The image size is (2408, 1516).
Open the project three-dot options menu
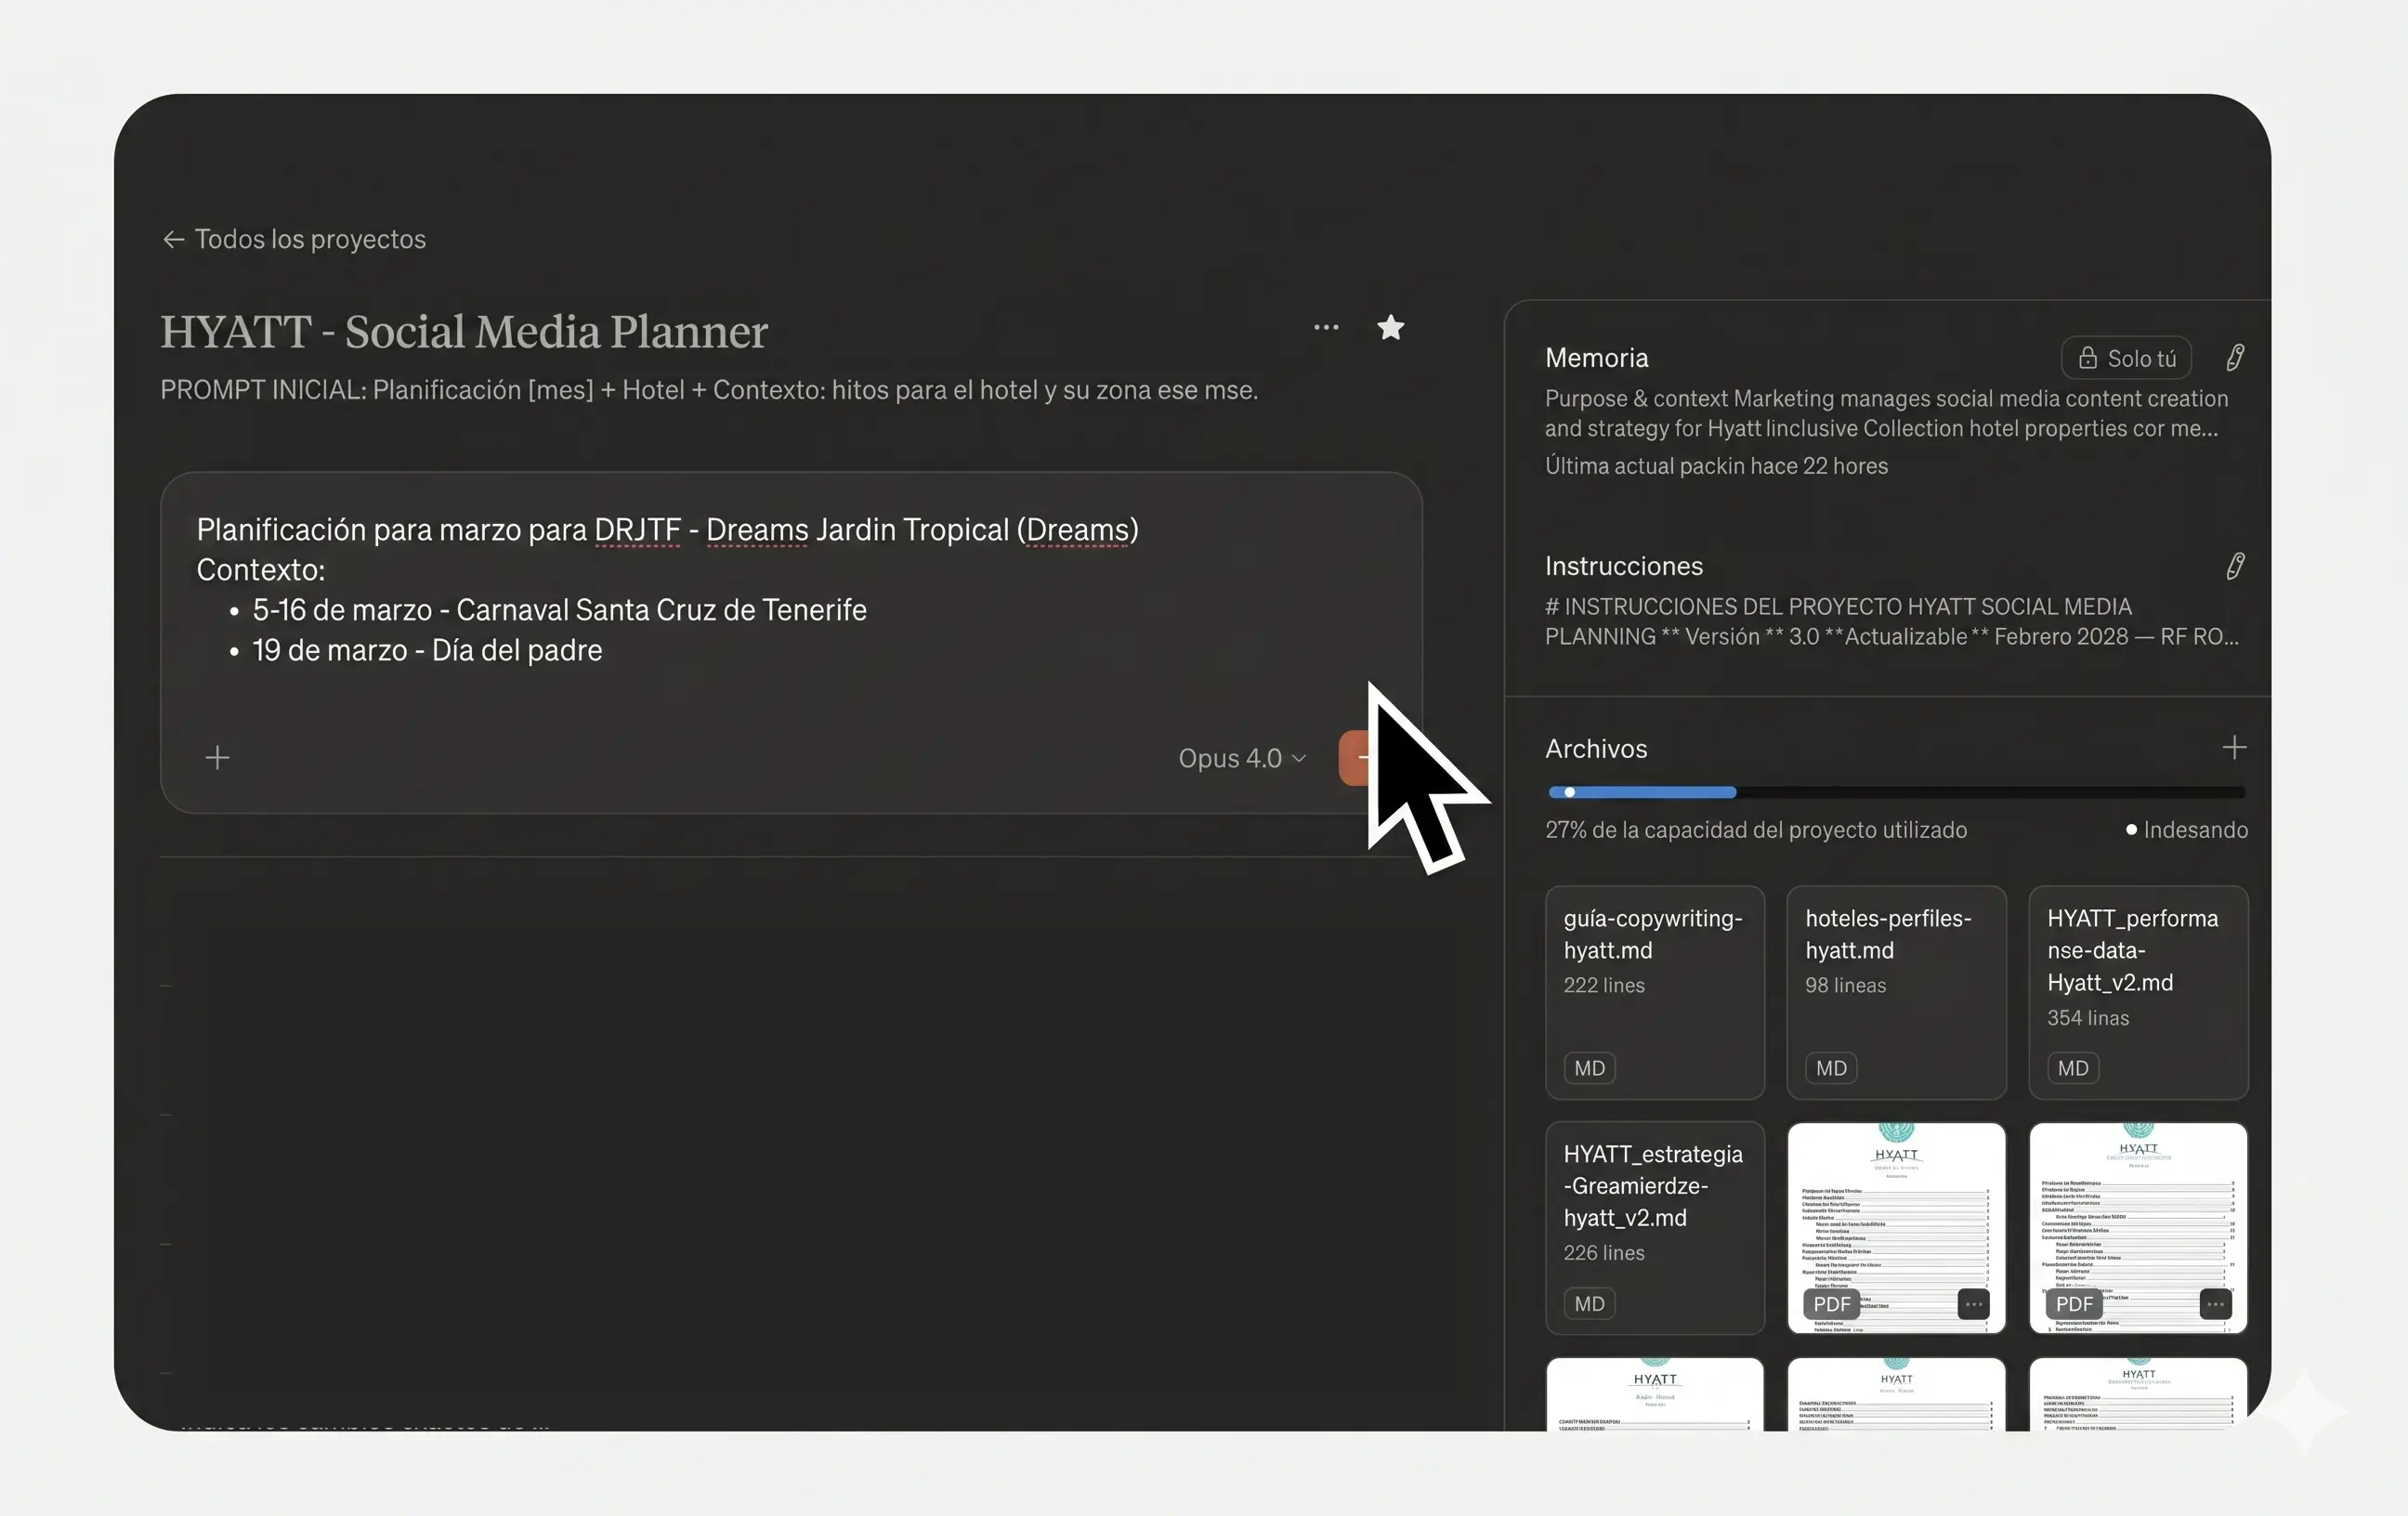[1326, 328]
